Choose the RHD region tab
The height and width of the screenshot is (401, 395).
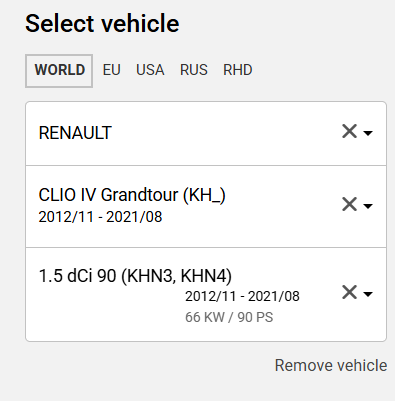point(238,70)
